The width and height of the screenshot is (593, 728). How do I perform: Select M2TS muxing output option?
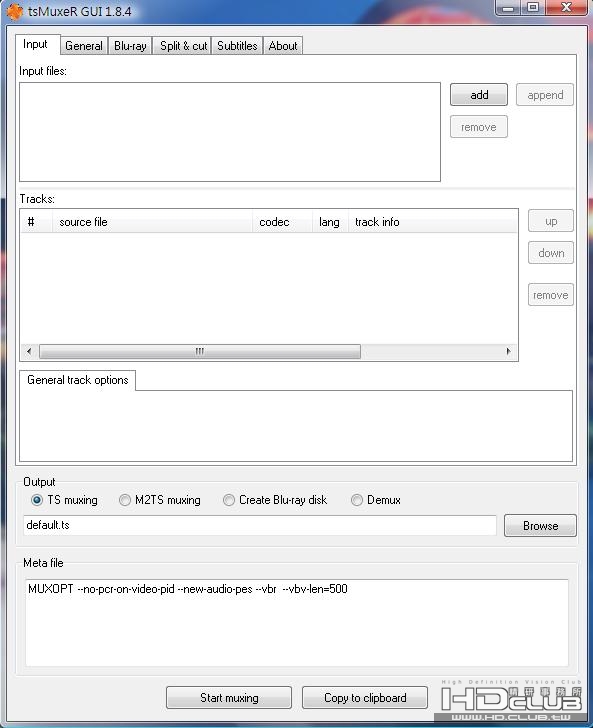click(124, 500)
